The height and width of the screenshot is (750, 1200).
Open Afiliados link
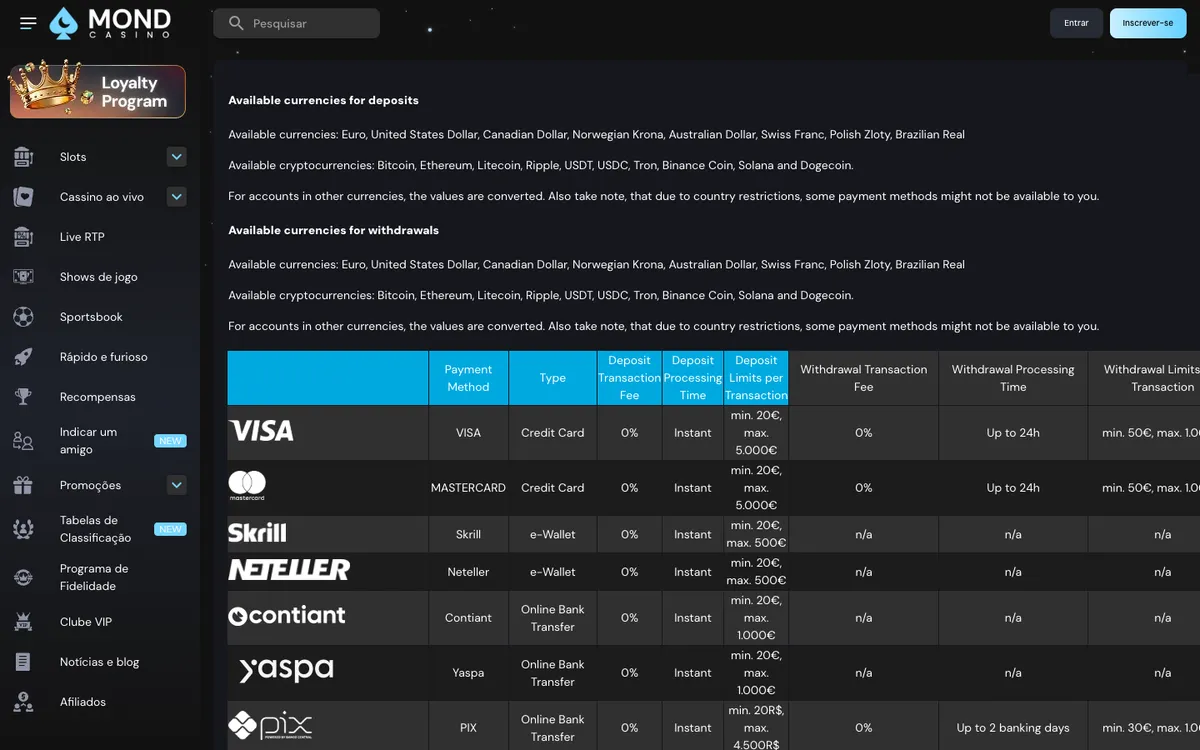83,702
